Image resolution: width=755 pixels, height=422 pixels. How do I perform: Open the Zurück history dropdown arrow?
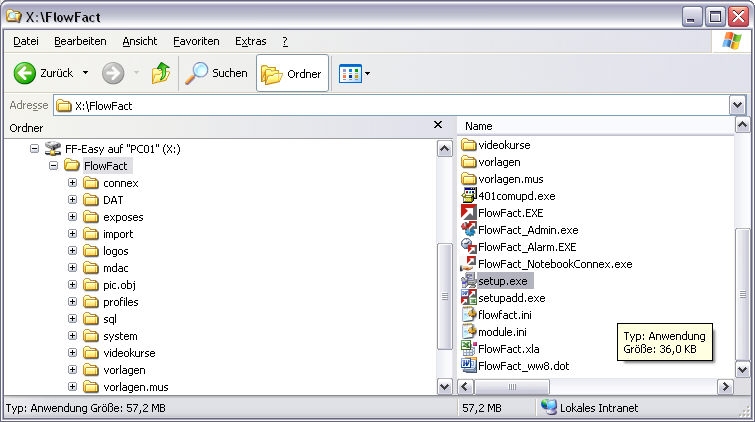click(85, 73)
